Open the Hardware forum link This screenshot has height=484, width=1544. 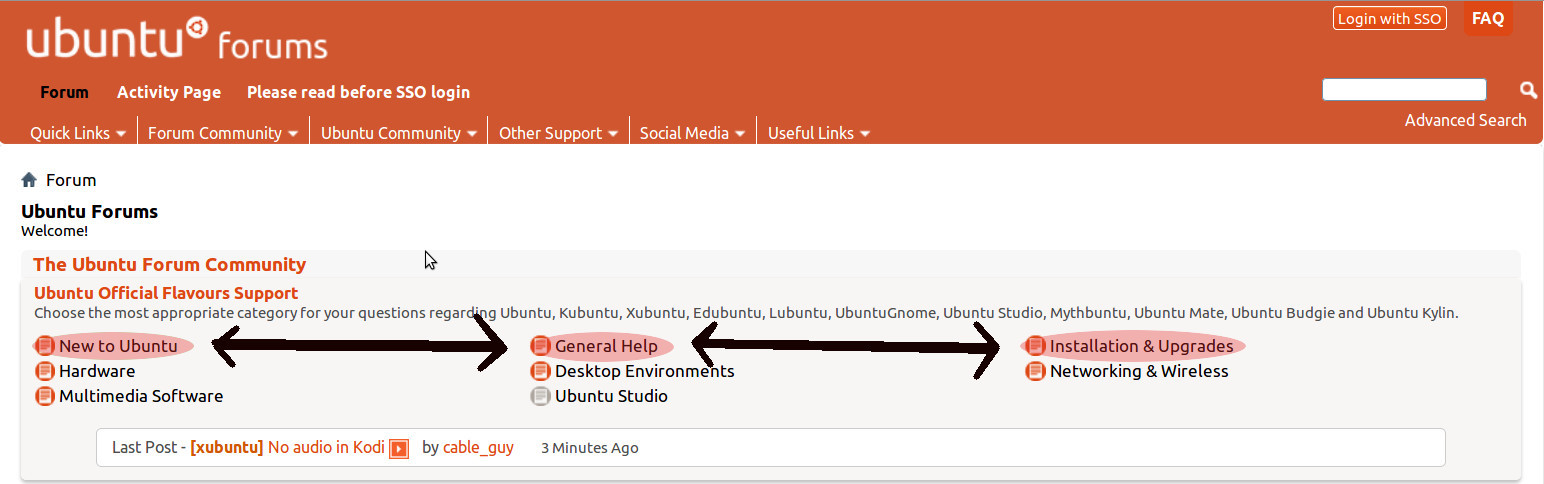pyautogui.click(x=97, y=371)
